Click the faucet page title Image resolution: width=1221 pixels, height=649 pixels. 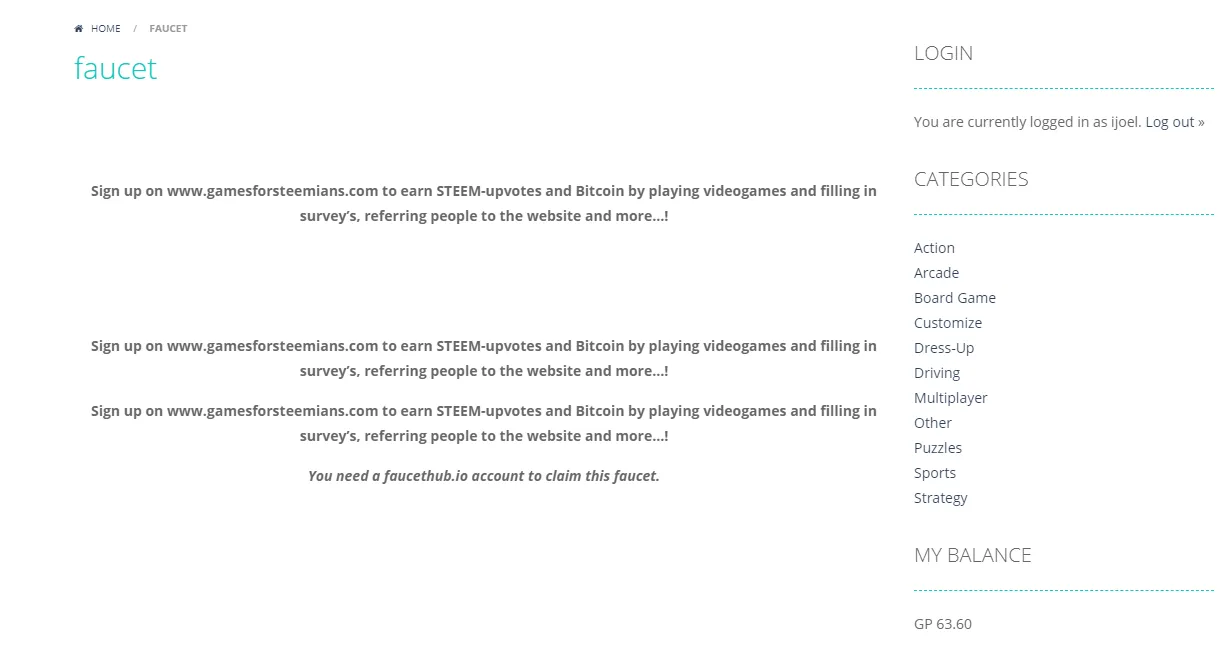click(116, 68)
